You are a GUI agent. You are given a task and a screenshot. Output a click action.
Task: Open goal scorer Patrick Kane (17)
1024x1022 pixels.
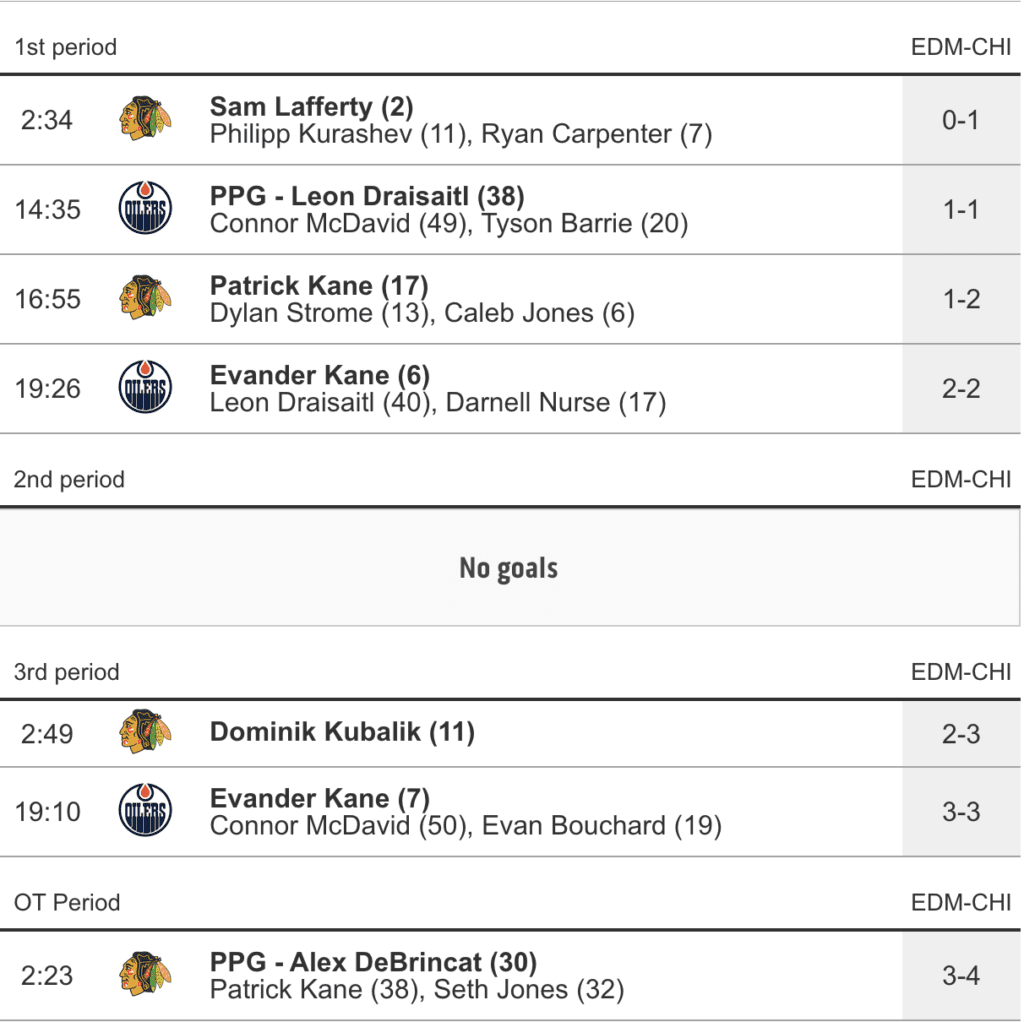(319, 286)
